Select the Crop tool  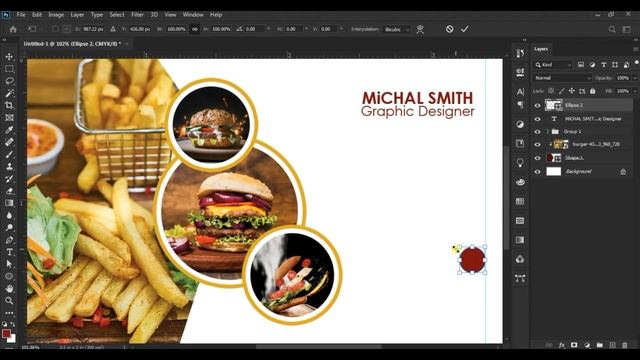click(9, 105)
